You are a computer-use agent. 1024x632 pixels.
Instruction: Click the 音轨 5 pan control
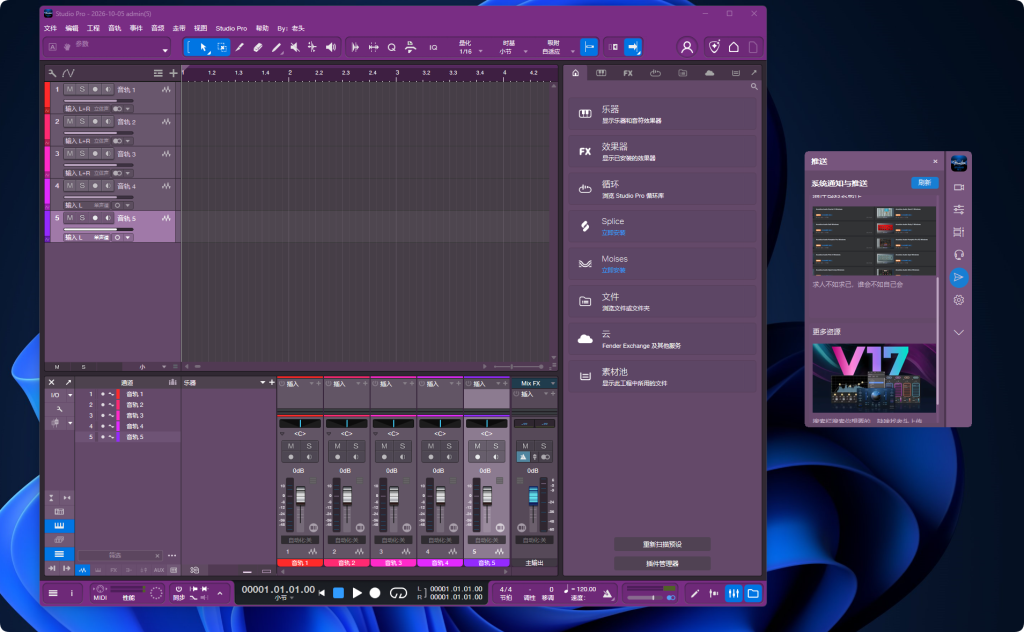coord(487,424)
